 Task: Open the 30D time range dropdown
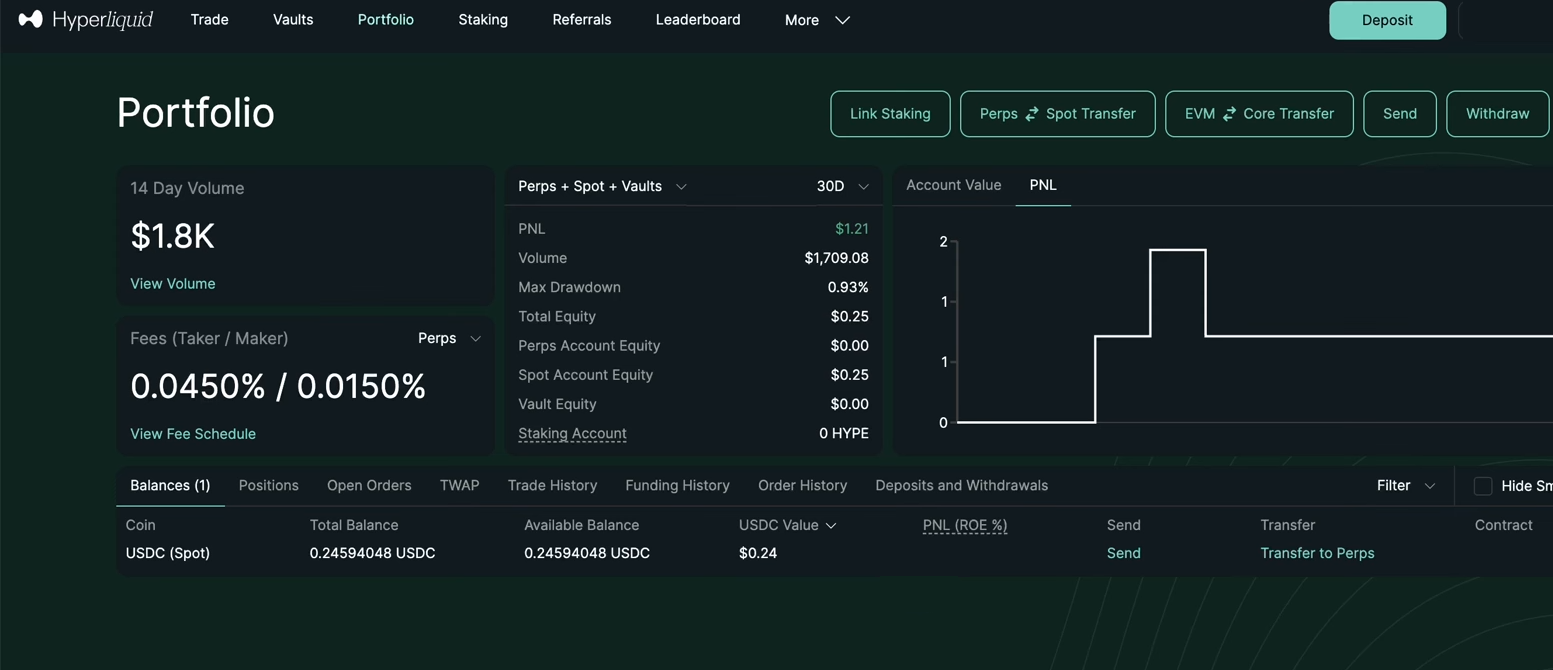[842, 186]
